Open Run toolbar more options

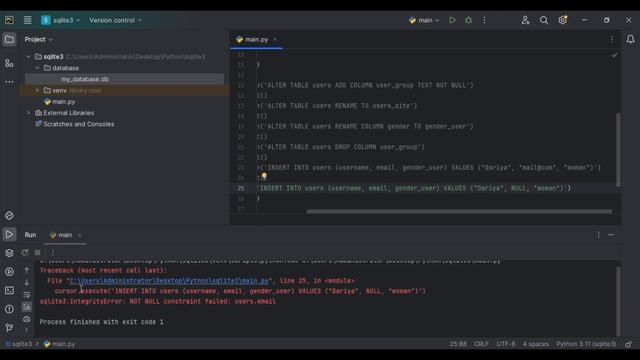pyautogui.click(x=53, y=253)
